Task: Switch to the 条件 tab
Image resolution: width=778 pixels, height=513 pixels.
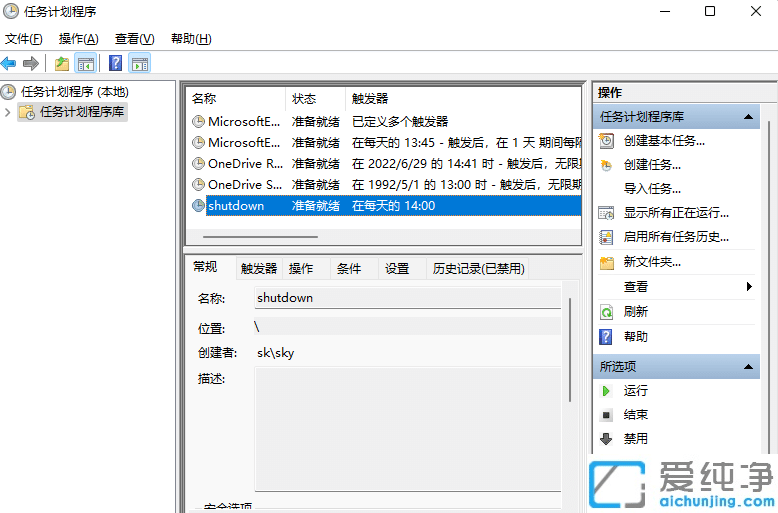Action: coord(349,268)
